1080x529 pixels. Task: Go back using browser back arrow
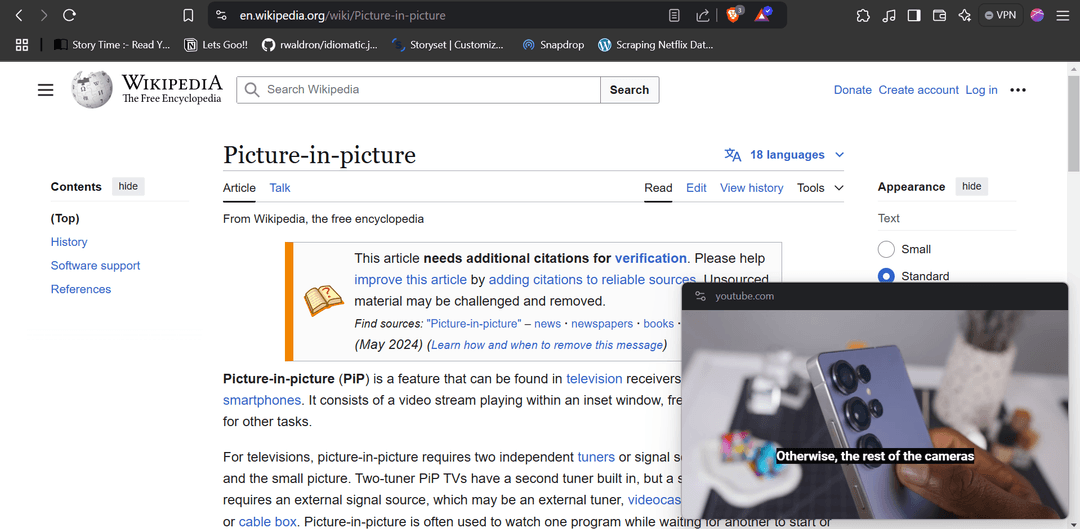coord(19,15)
